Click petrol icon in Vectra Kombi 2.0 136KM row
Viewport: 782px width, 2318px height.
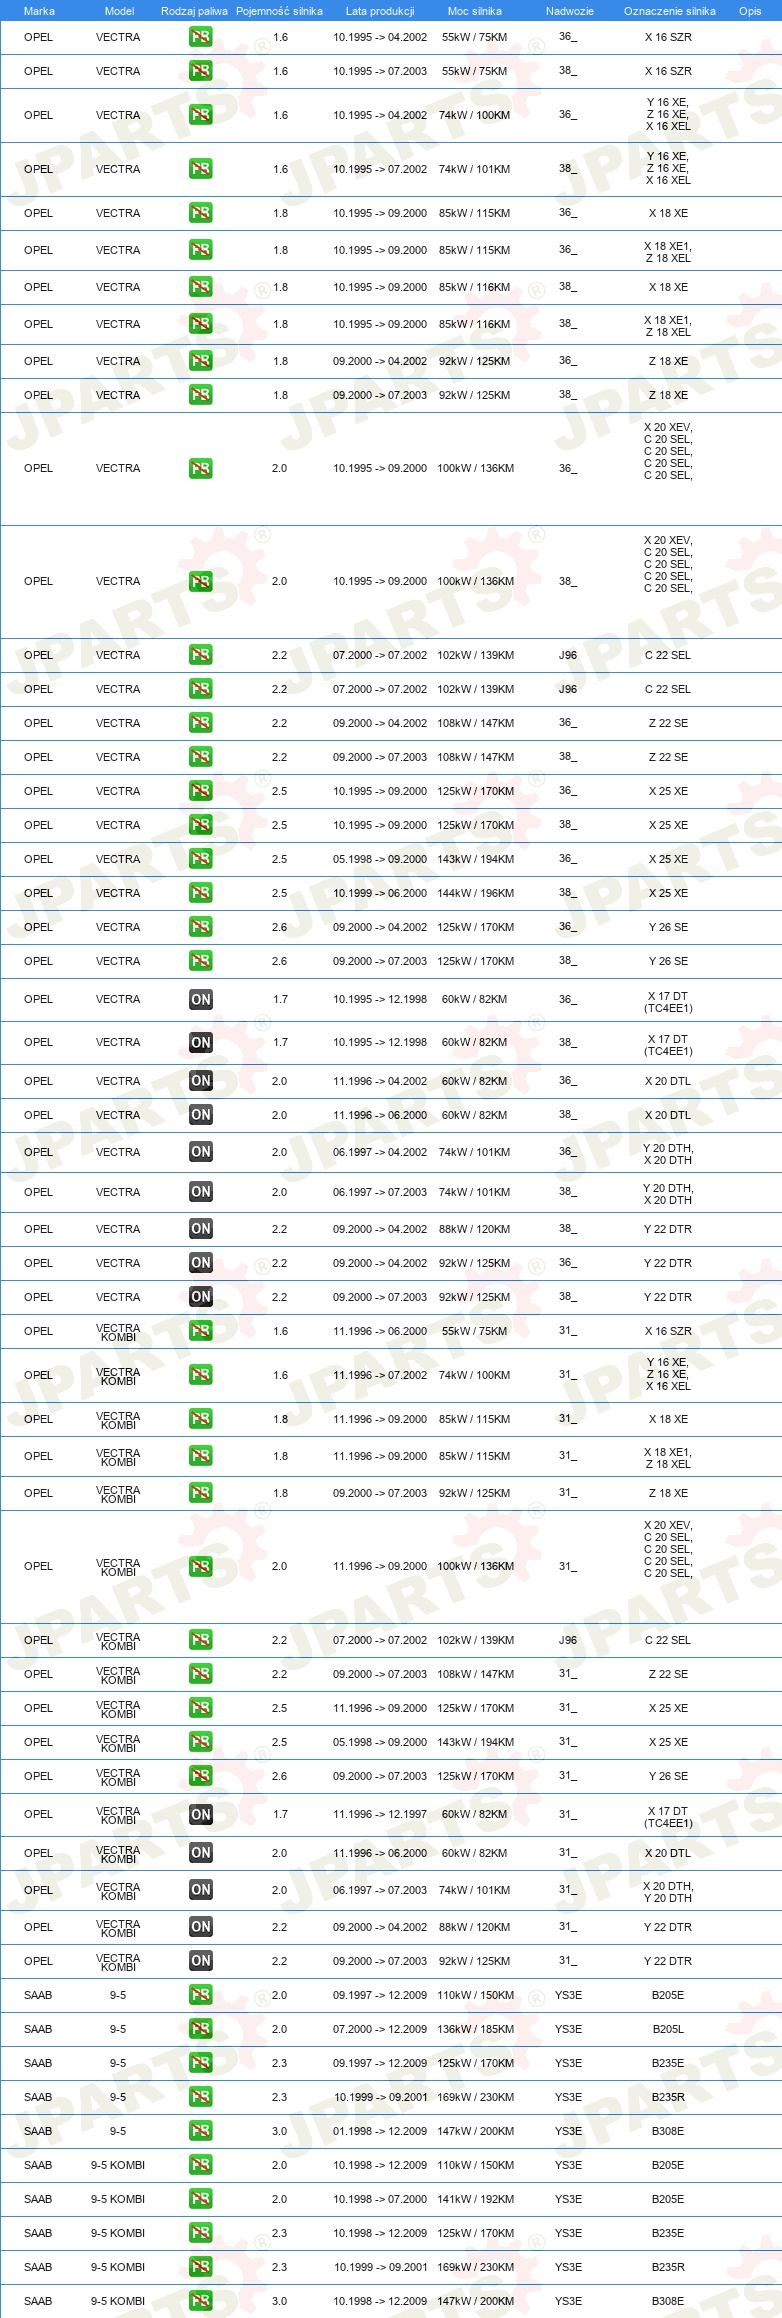(201, 1566)
